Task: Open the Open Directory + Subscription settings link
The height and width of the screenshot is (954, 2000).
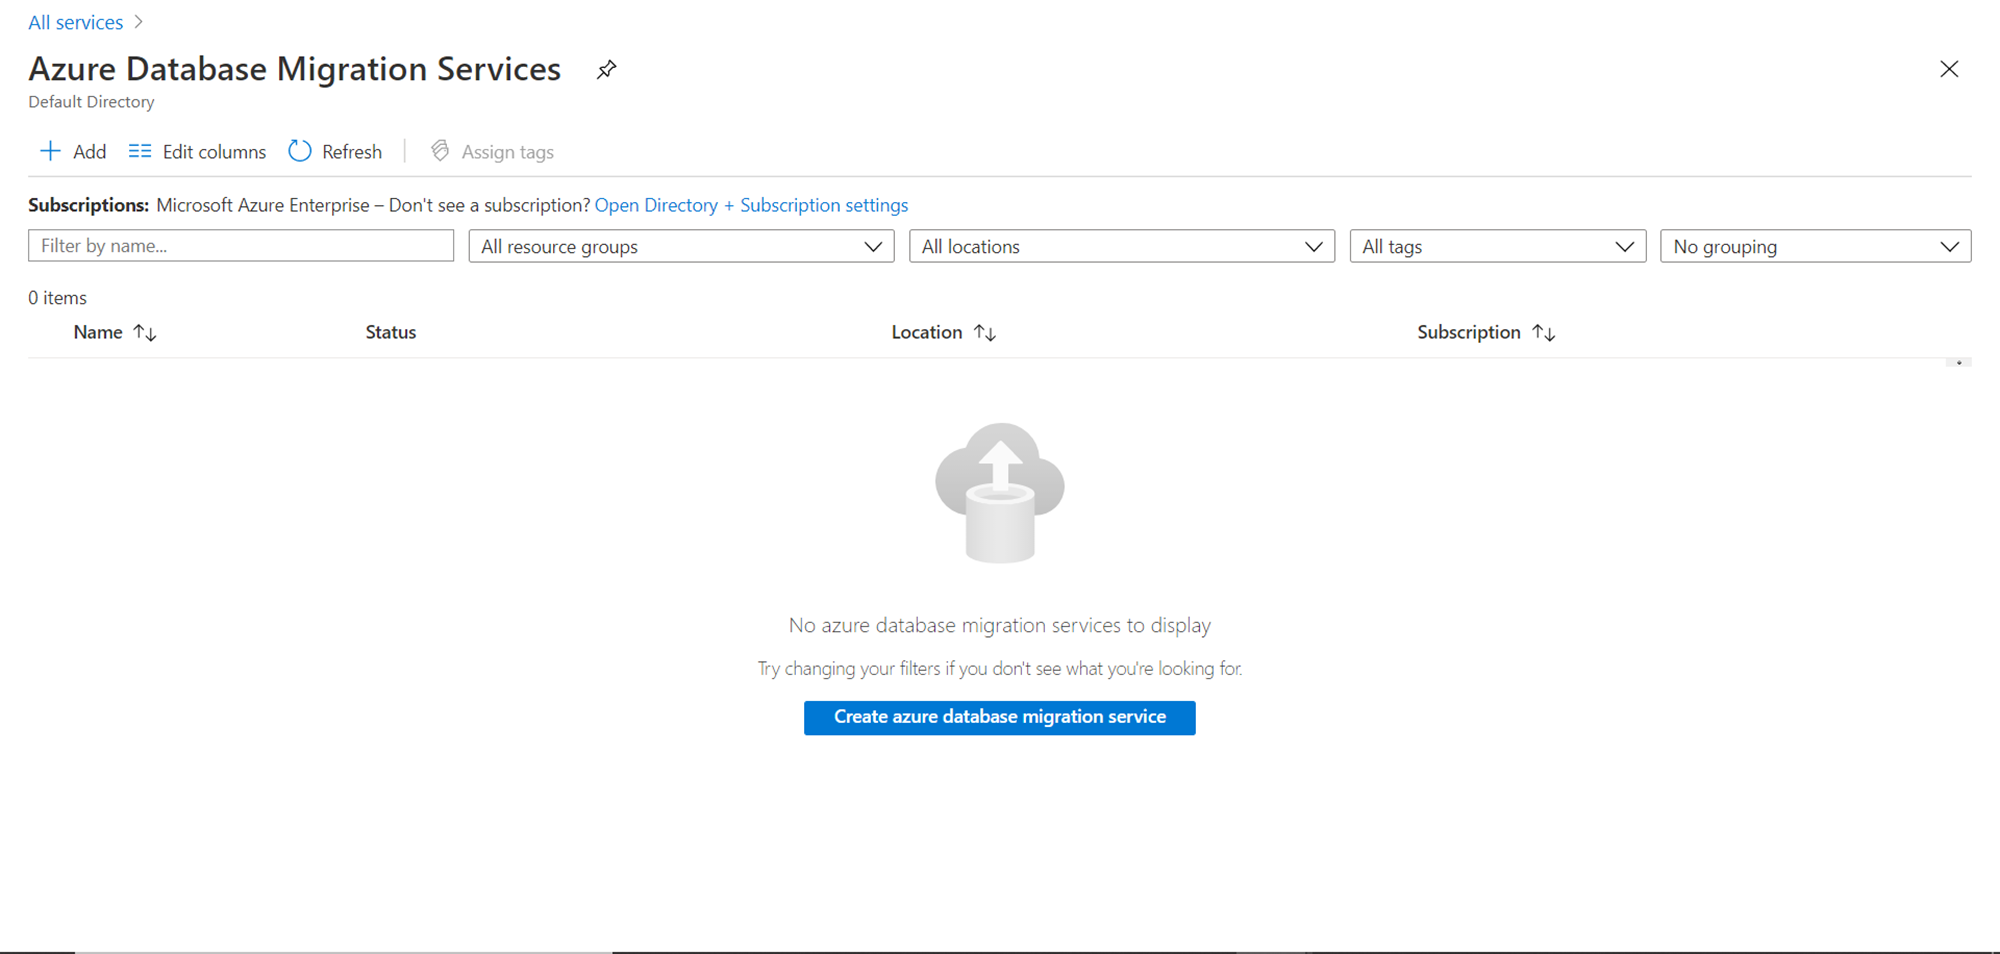Action: click(x=751, y=205)
